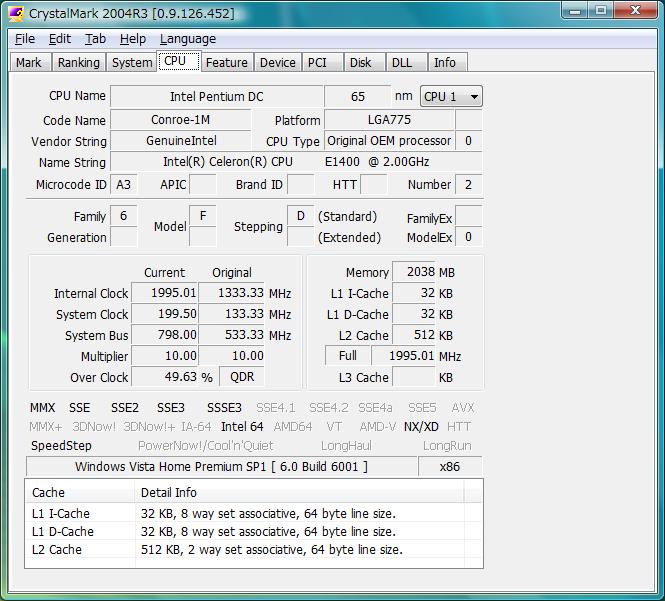
Task: Click the x86 architecture field
Action: (450, 467)
